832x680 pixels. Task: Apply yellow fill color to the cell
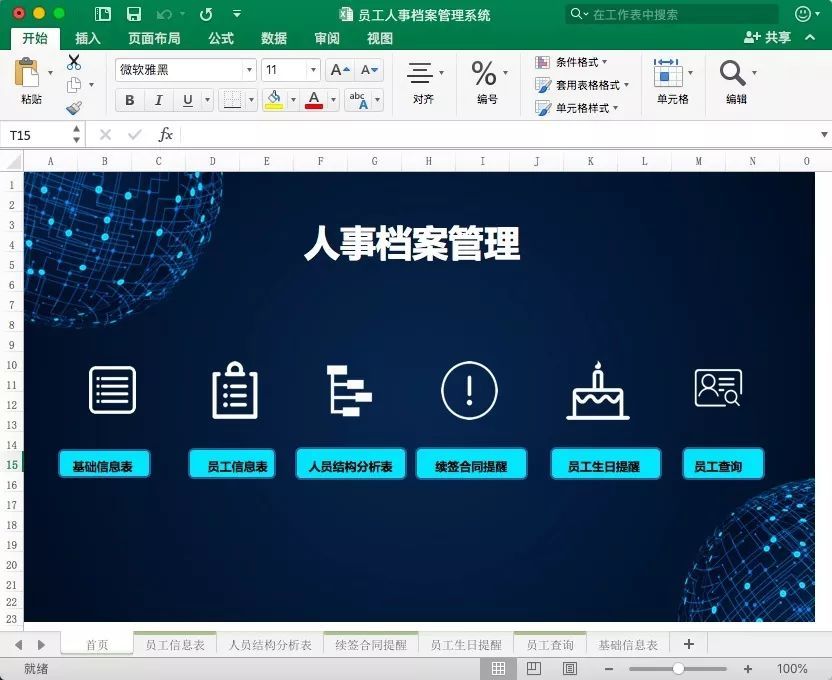pos(272,100)
